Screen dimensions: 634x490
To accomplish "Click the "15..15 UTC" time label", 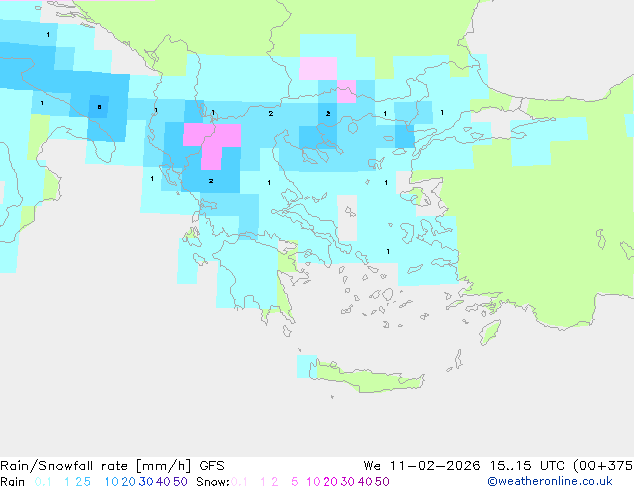I will pyautogui.click(x=528, y=466).
